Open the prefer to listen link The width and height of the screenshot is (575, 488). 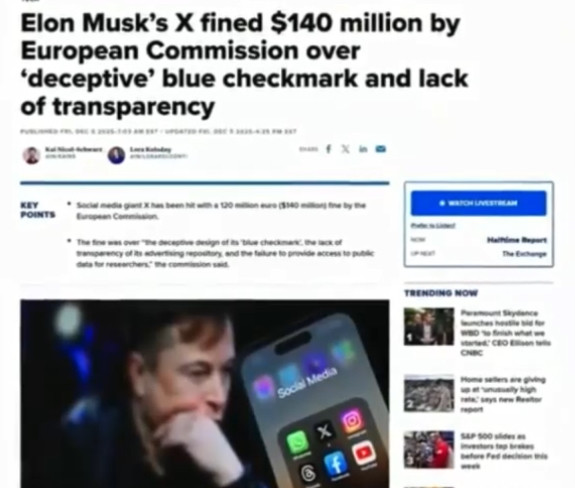(x=433, y=225)
